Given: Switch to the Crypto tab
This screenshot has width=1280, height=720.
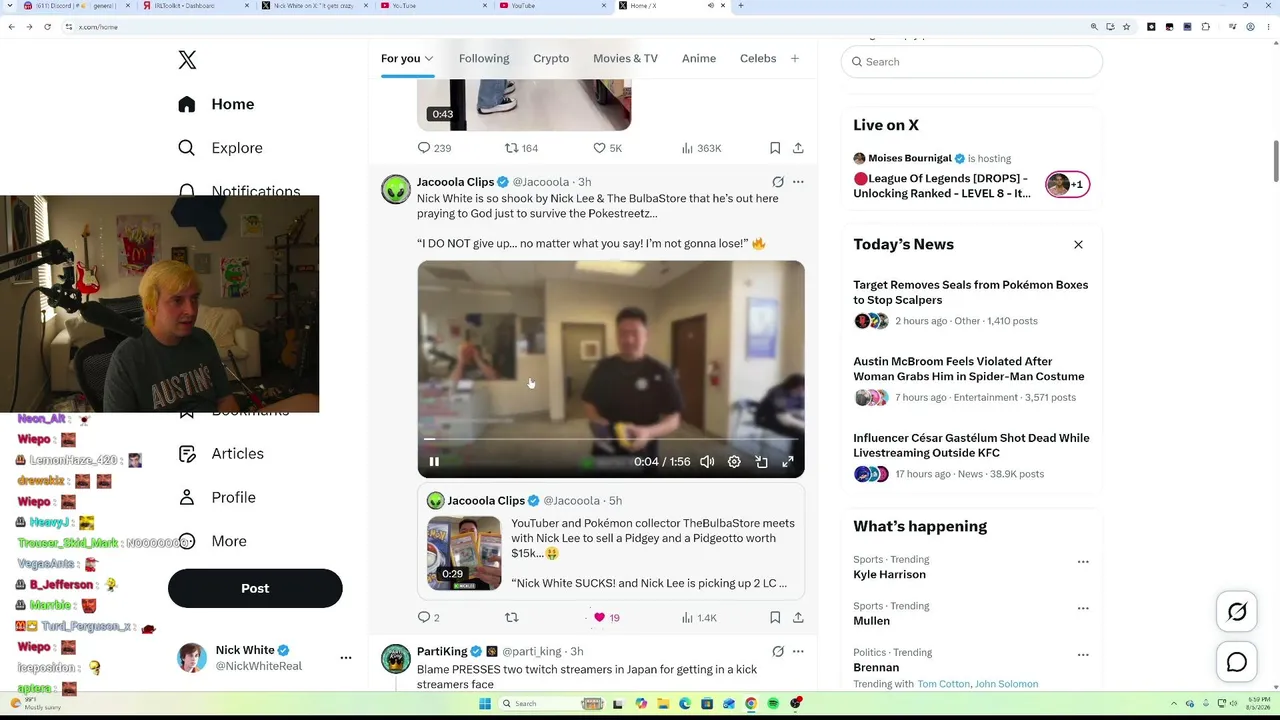Looking at the screenshot, I should tap(551, 59).
